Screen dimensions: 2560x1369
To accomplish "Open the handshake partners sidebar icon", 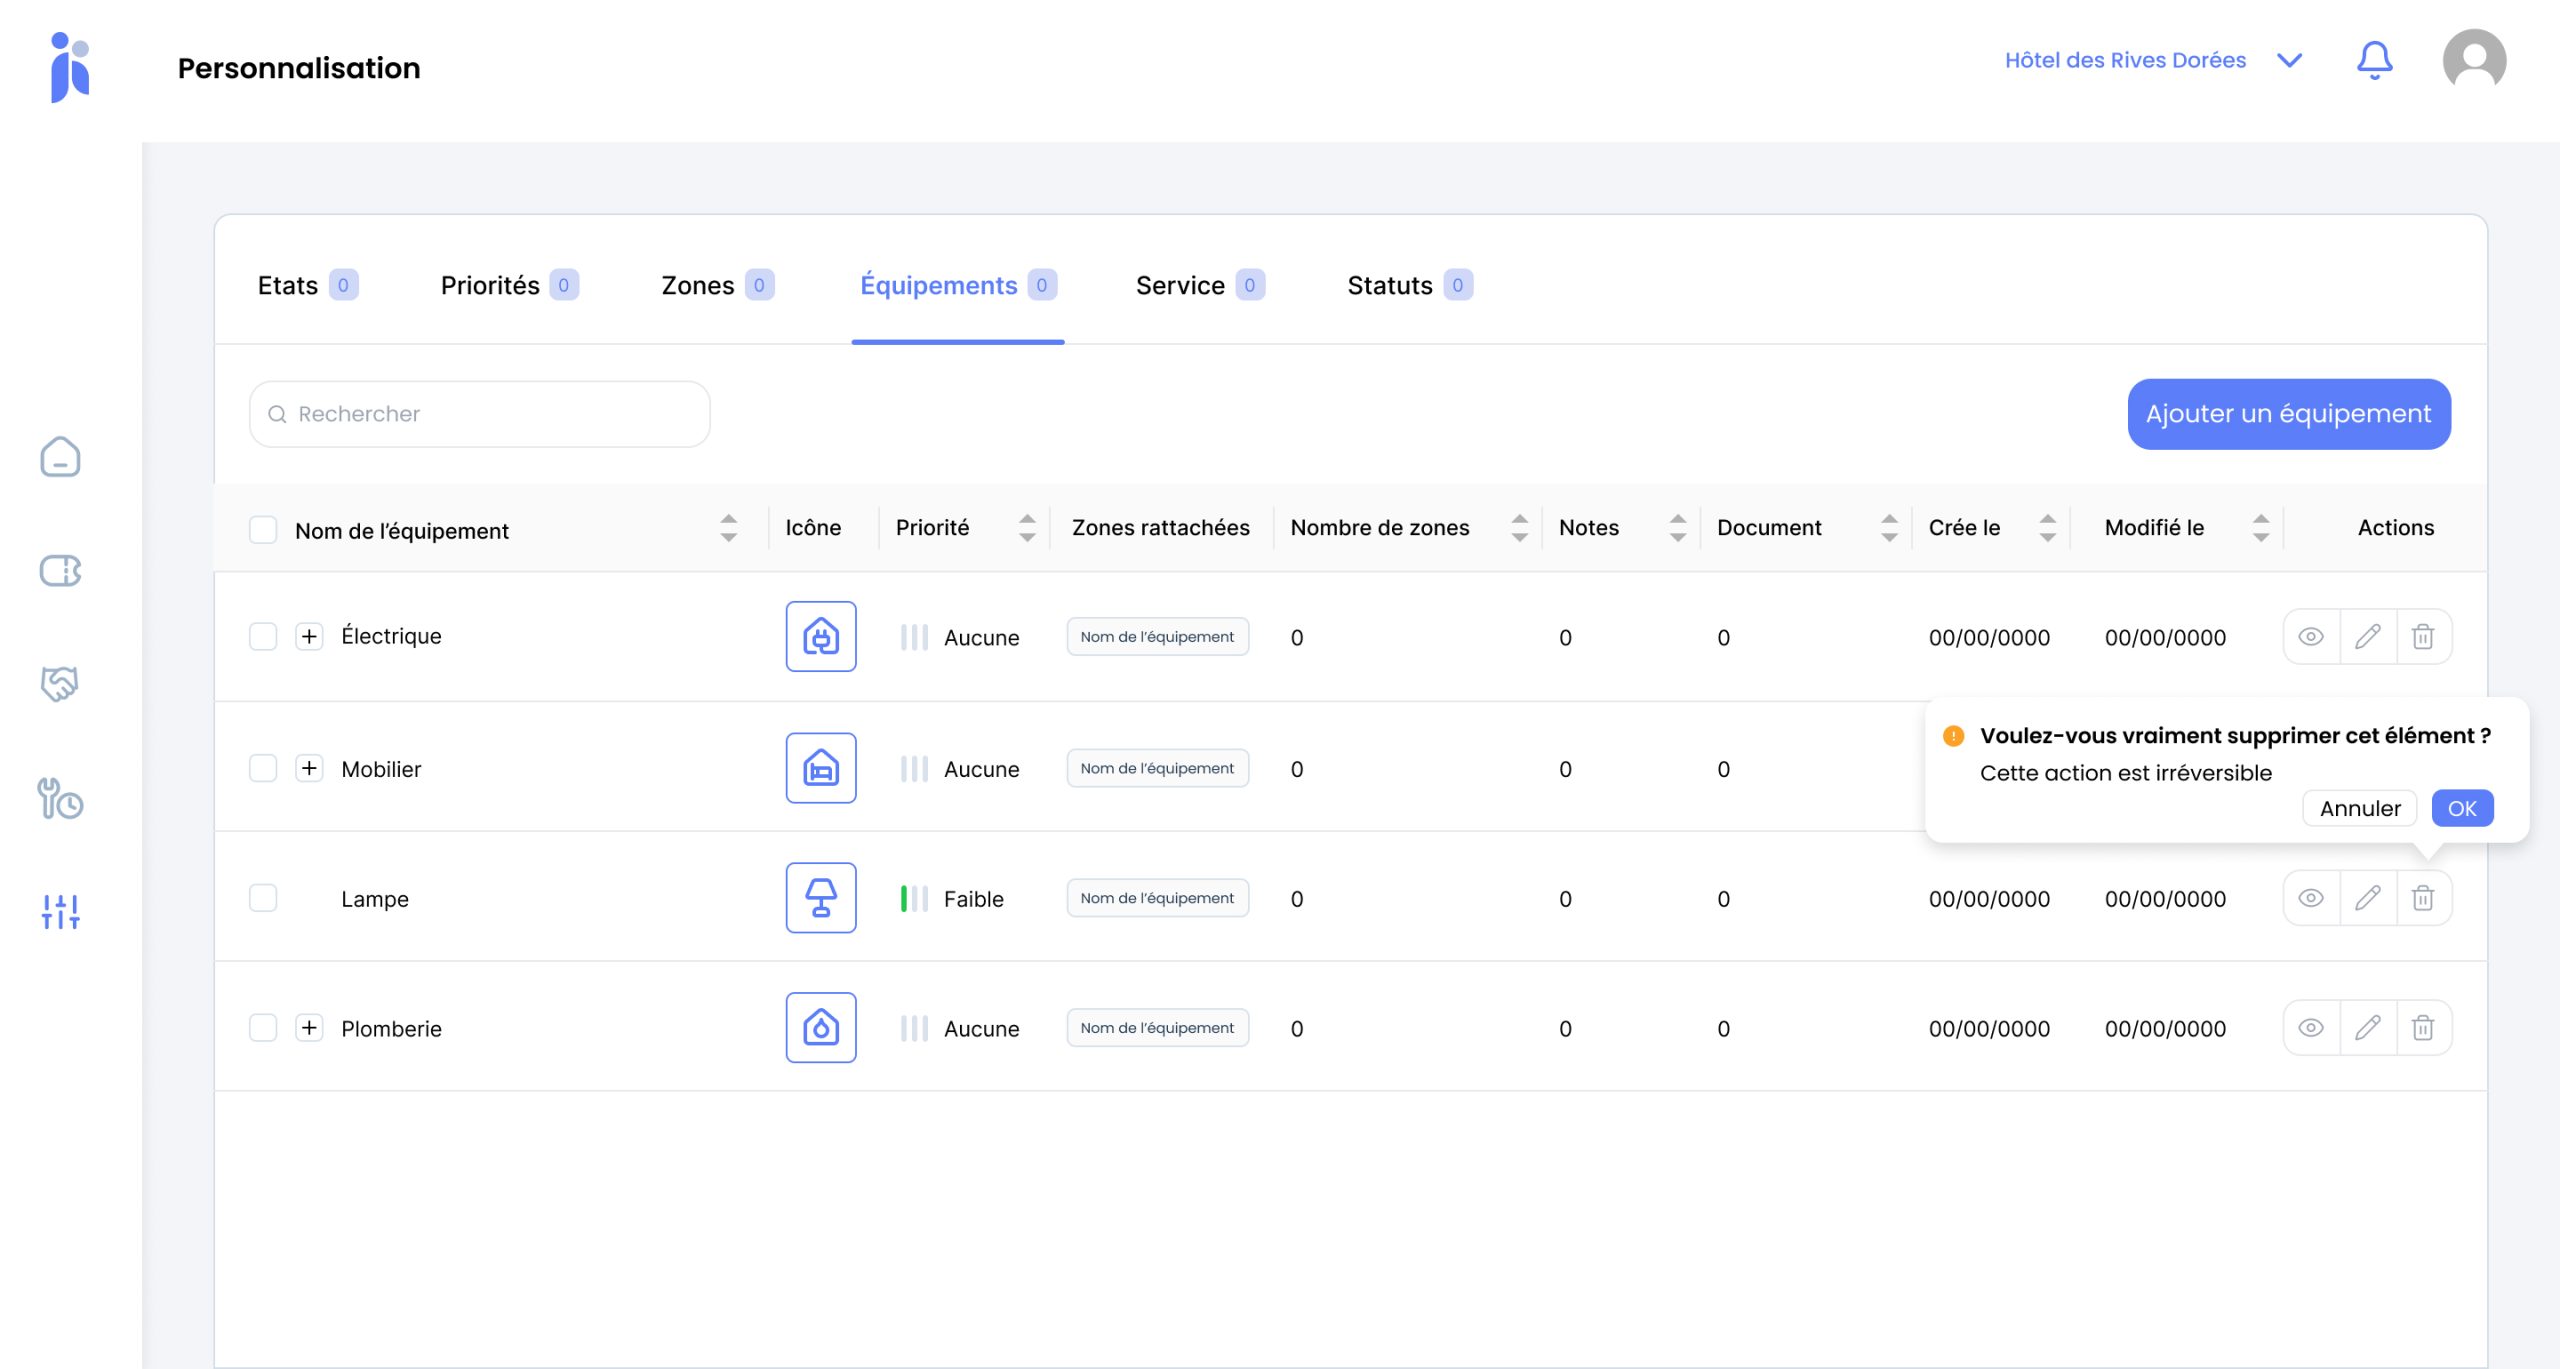I will [x=60, y=684].
